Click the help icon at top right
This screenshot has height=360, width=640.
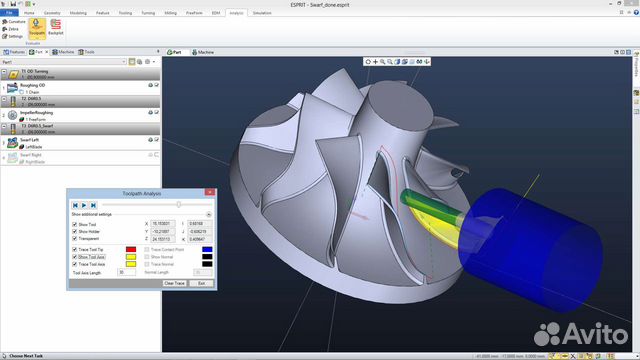[636, 13]
